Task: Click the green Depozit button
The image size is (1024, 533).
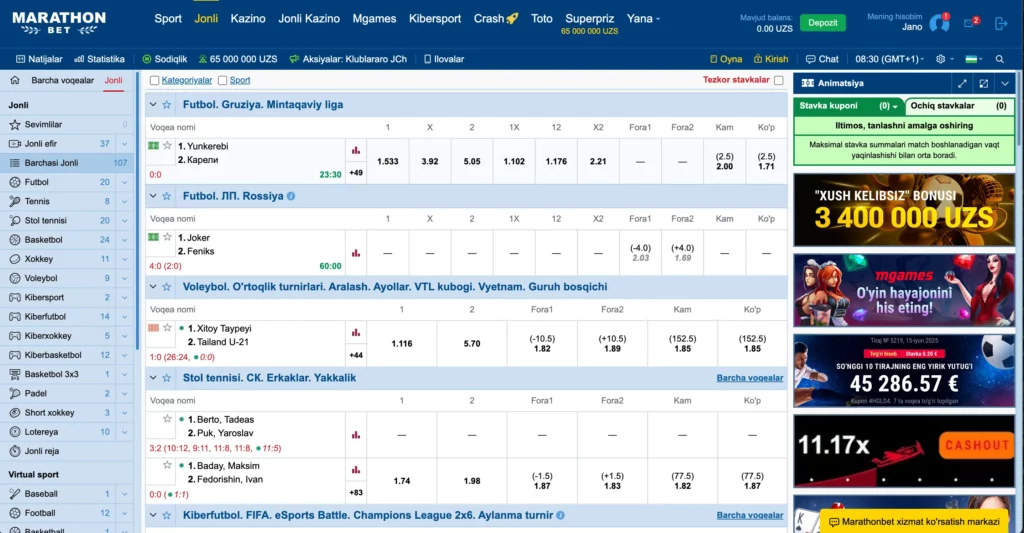Action: [822, 22]
